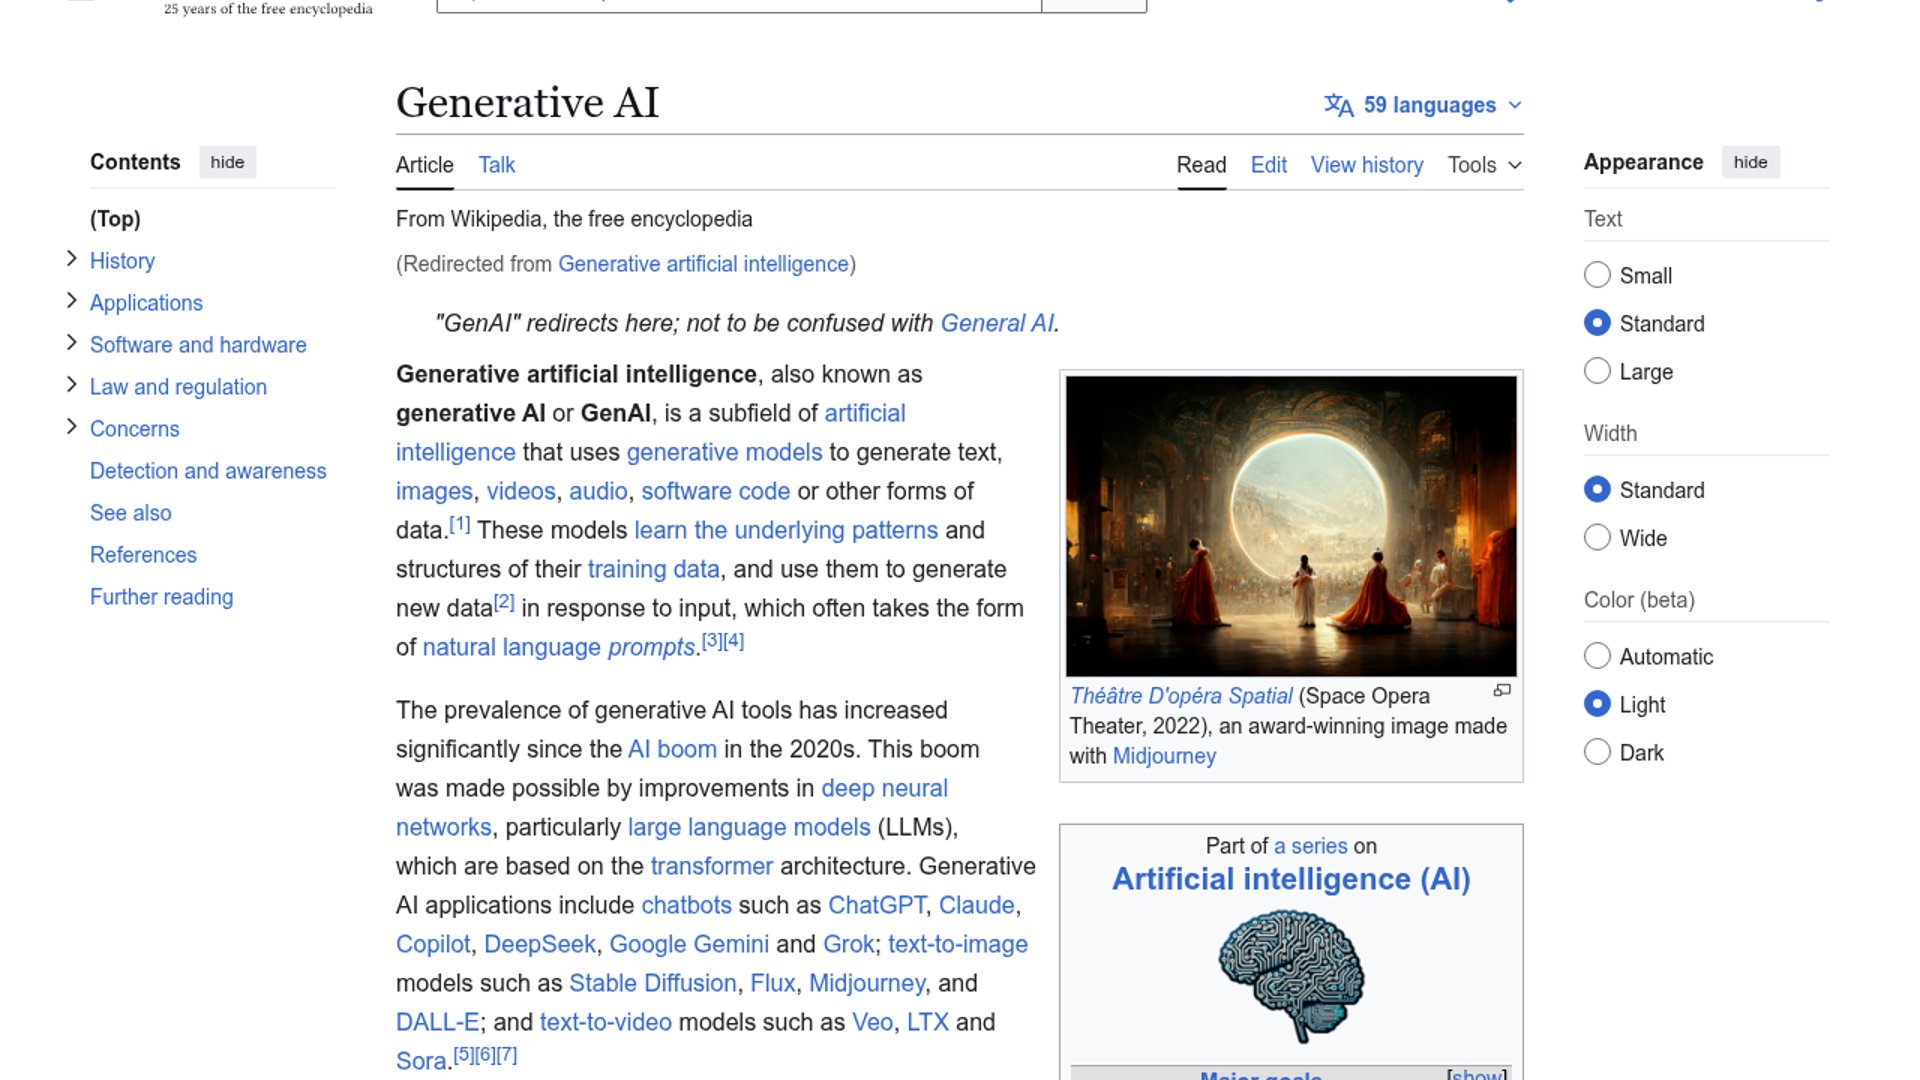Click the Théâtre D'opéra Spatial image thumbnail
1920x1080 pixels.
(x=1290, y=526)
